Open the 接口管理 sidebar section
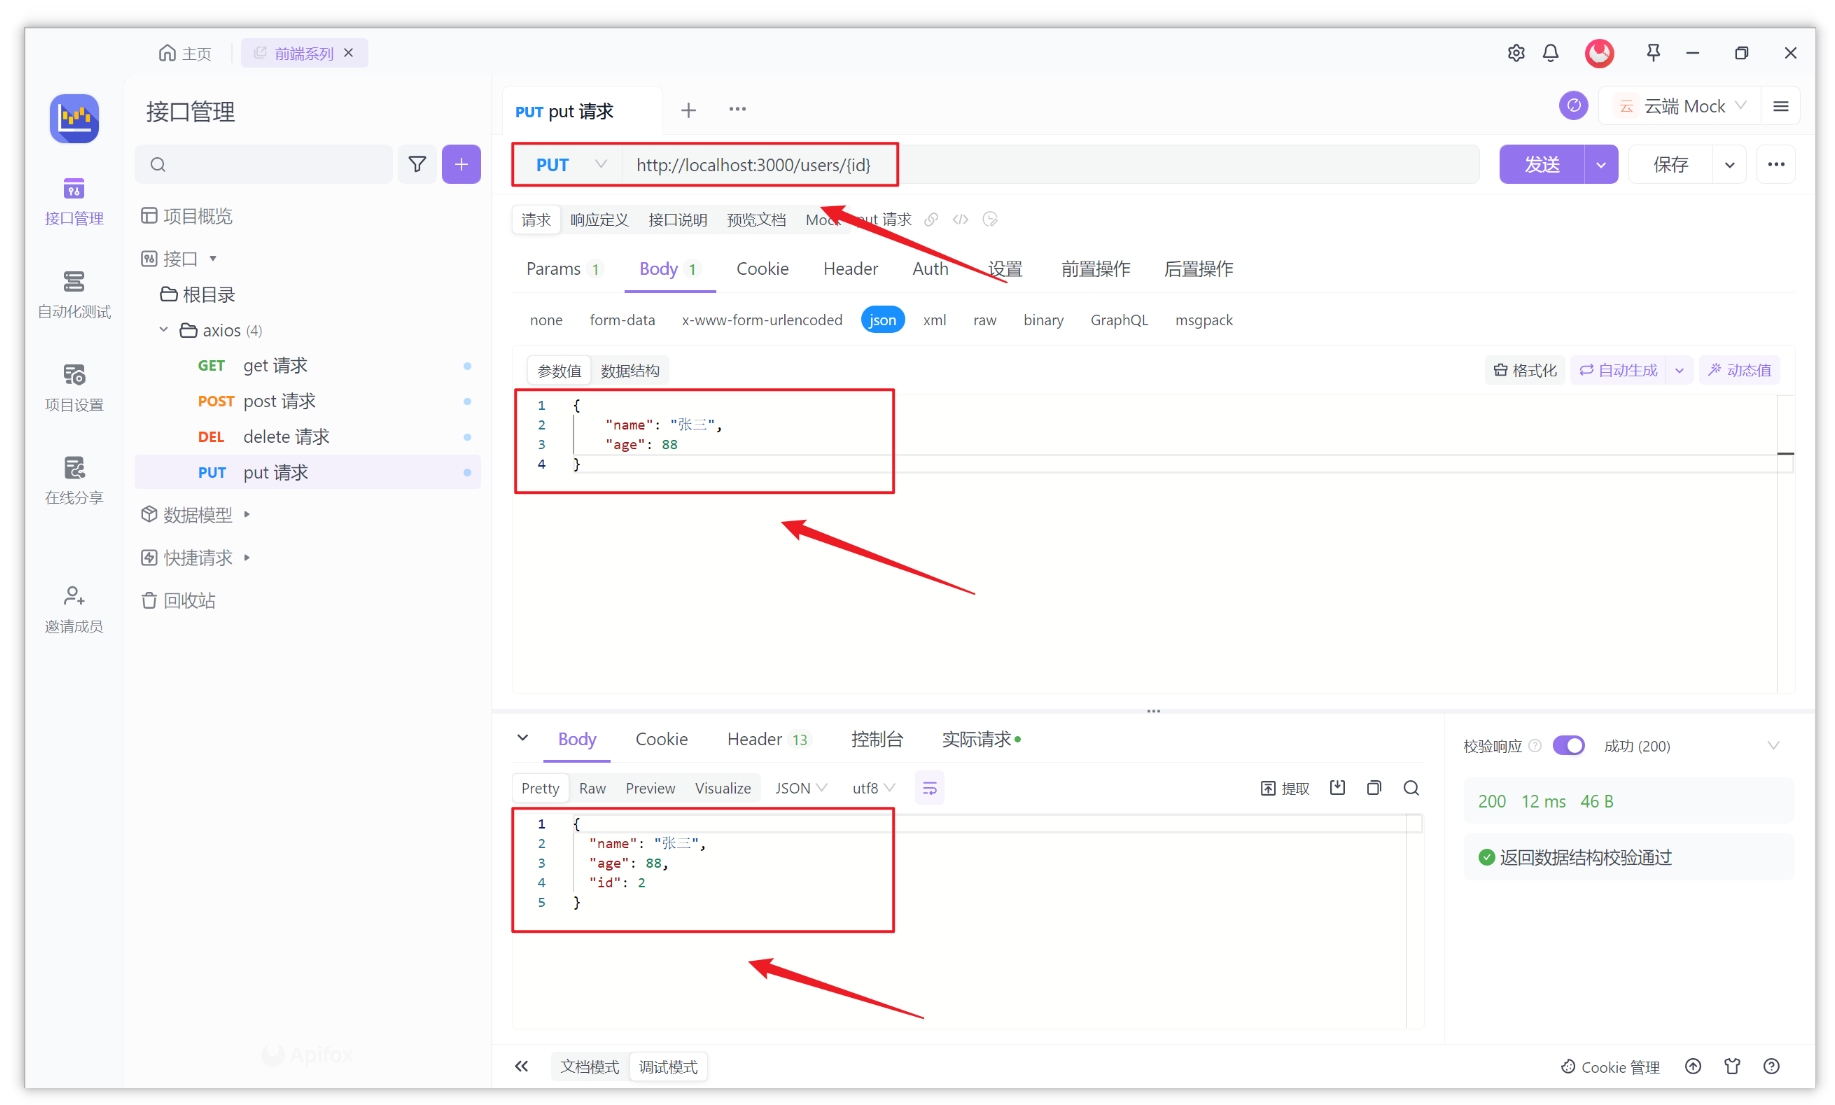 tap(74, 201)
